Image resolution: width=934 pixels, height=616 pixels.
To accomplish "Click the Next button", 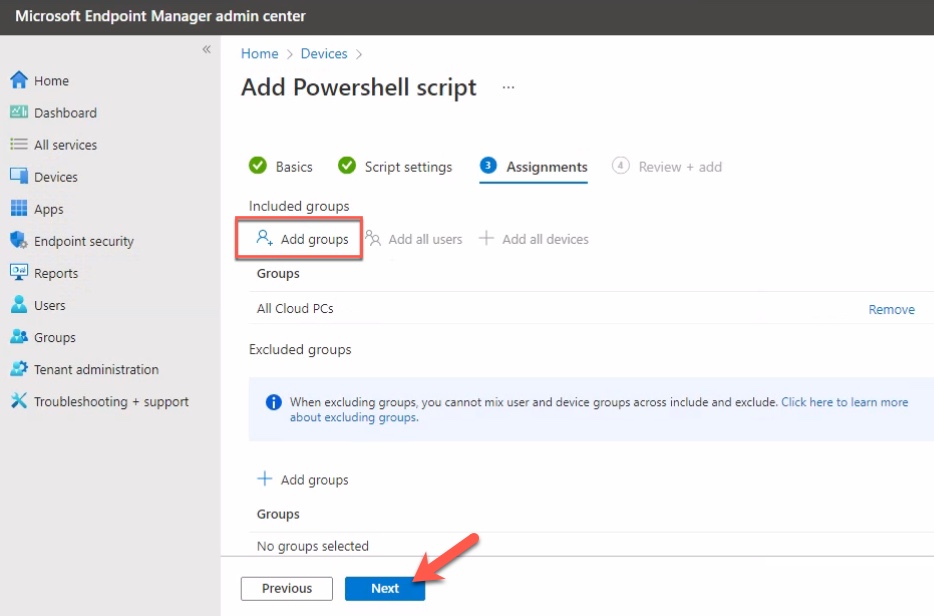I will [x=385, y=589].
